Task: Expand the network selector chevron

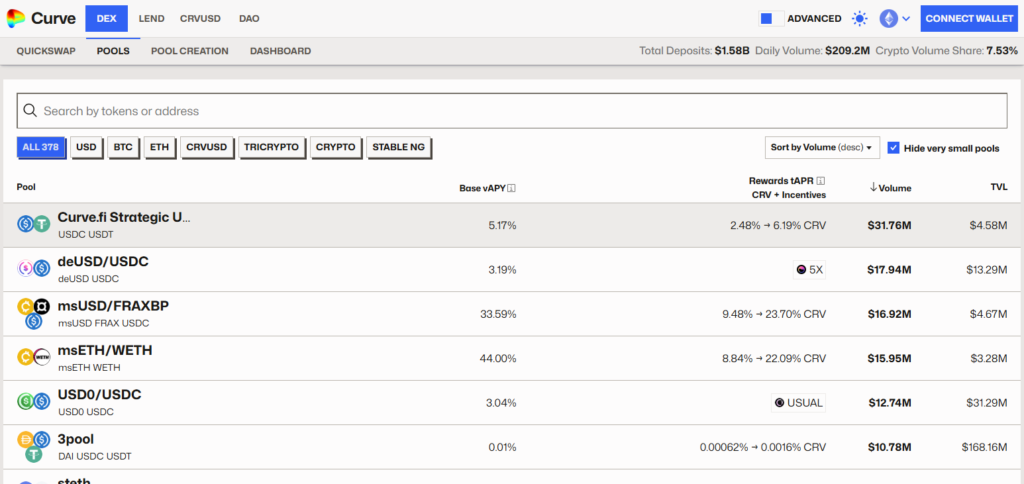Action: [x=906, y=19]
